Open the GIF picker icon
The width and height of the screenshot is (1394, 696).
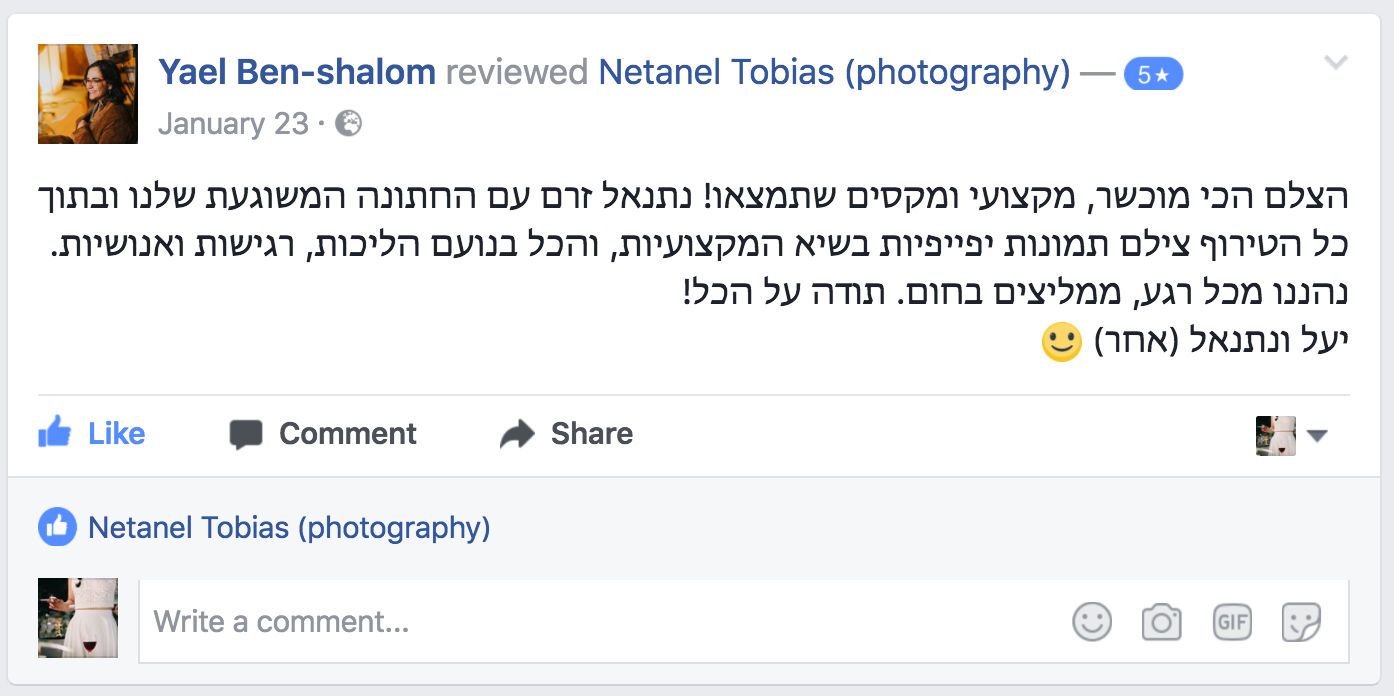click(x=1232, y=622)
